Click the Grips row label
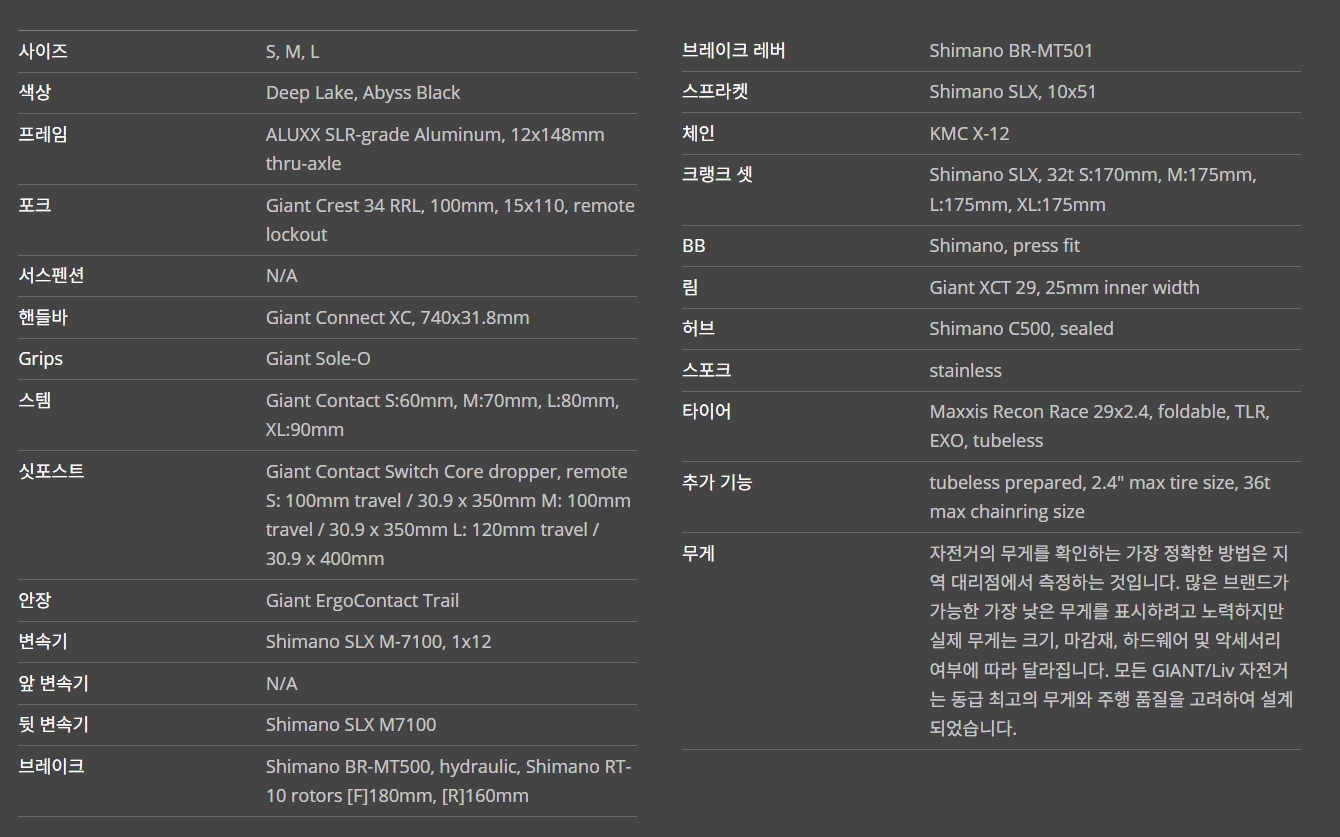This screenshot has height=837, width=1340. point(40,359)
